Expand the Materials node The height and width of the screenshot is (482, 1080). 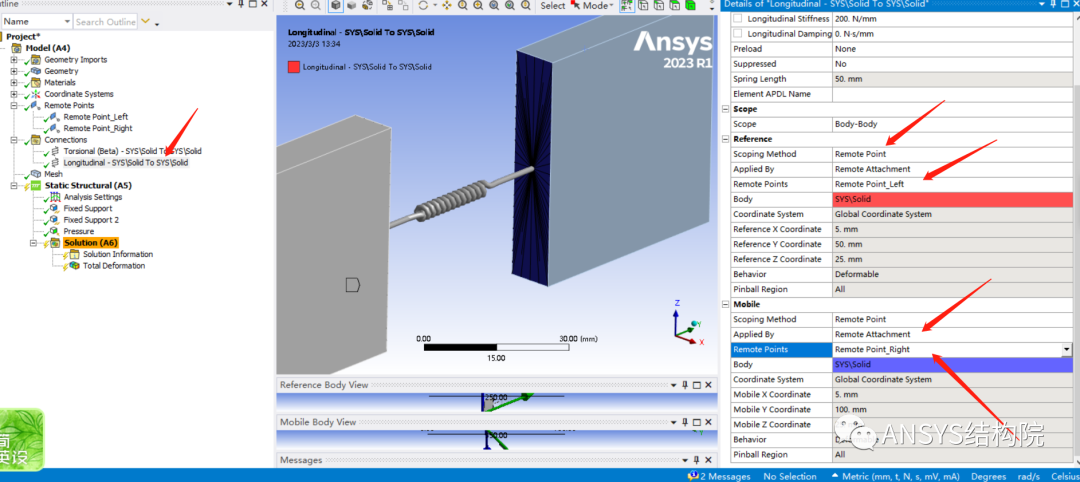click(13, 83)
